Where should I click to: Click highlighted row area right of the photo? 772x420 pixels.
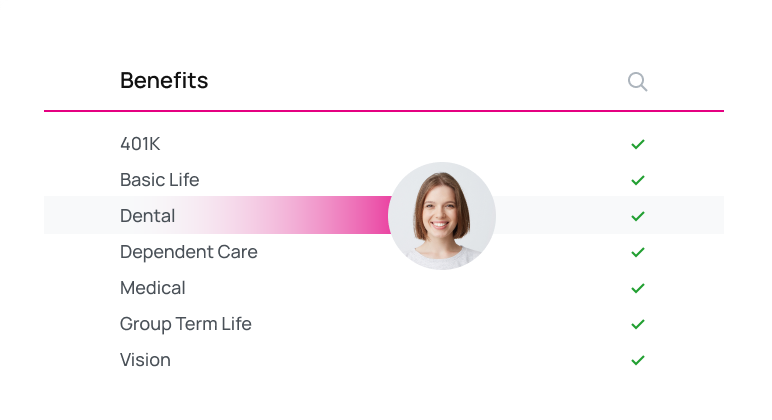coord(560,216)
